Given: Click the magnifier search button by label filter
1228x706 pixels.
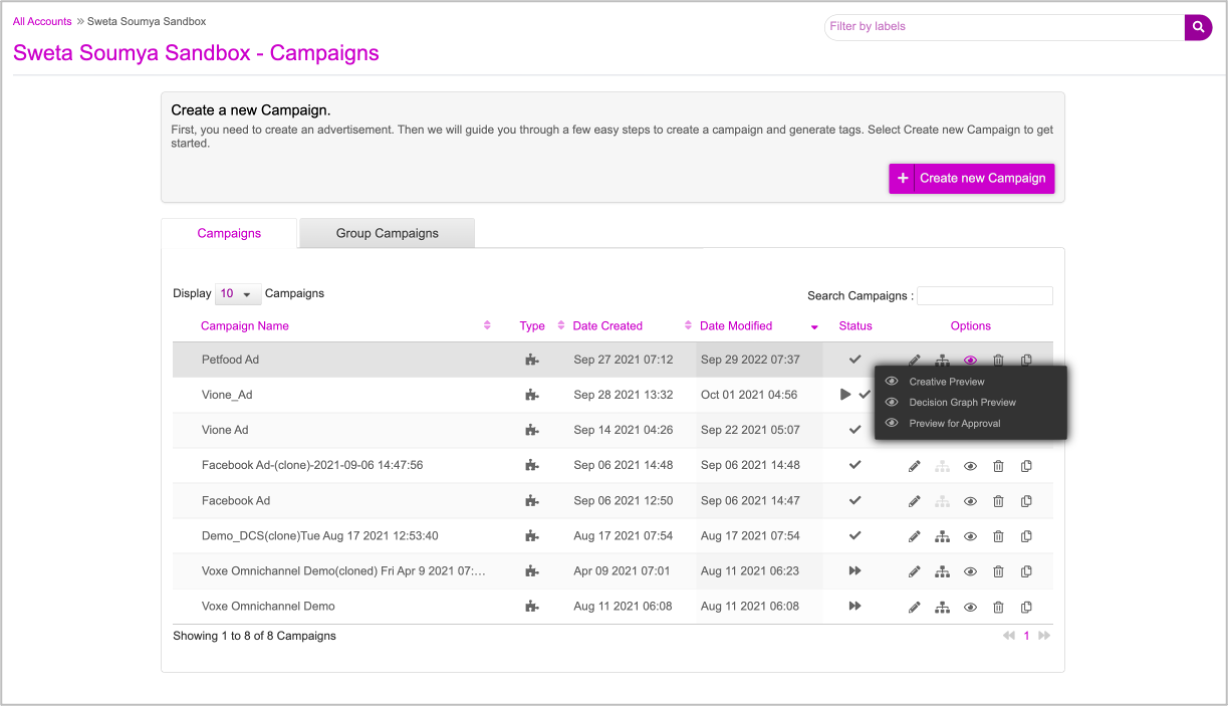Looking at the screenshot, I should coord(1198,27).
